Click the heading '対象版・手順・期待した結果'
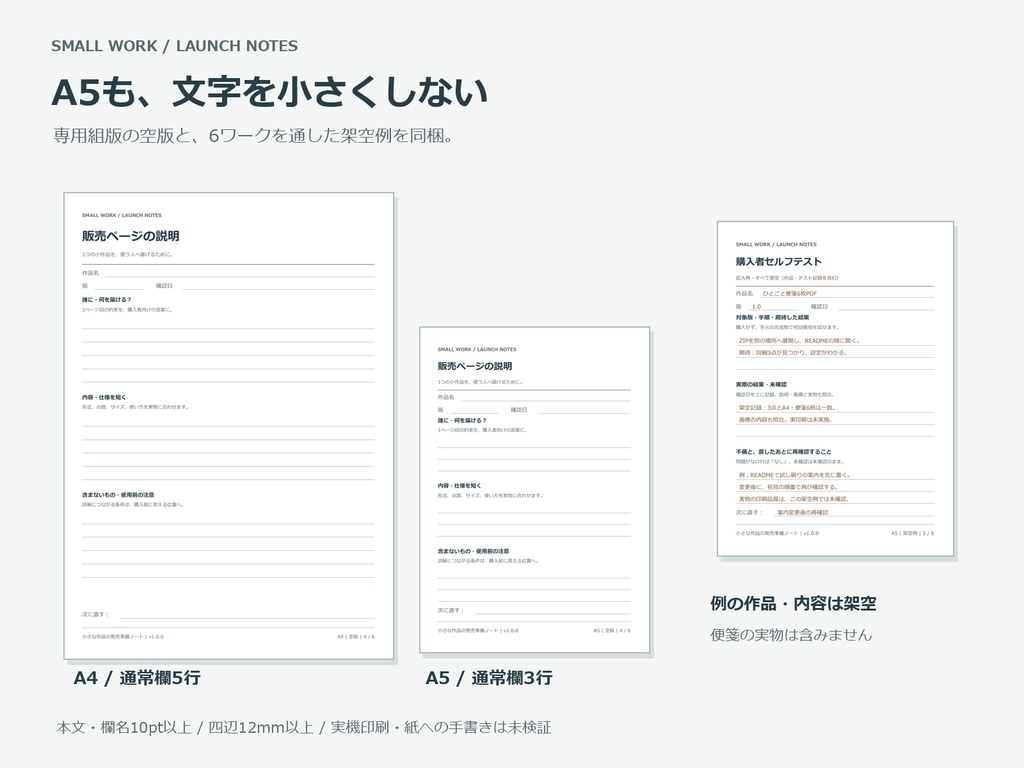This screenshot has height=768, width=1024. pyautogui.click(x=773, y=317)
